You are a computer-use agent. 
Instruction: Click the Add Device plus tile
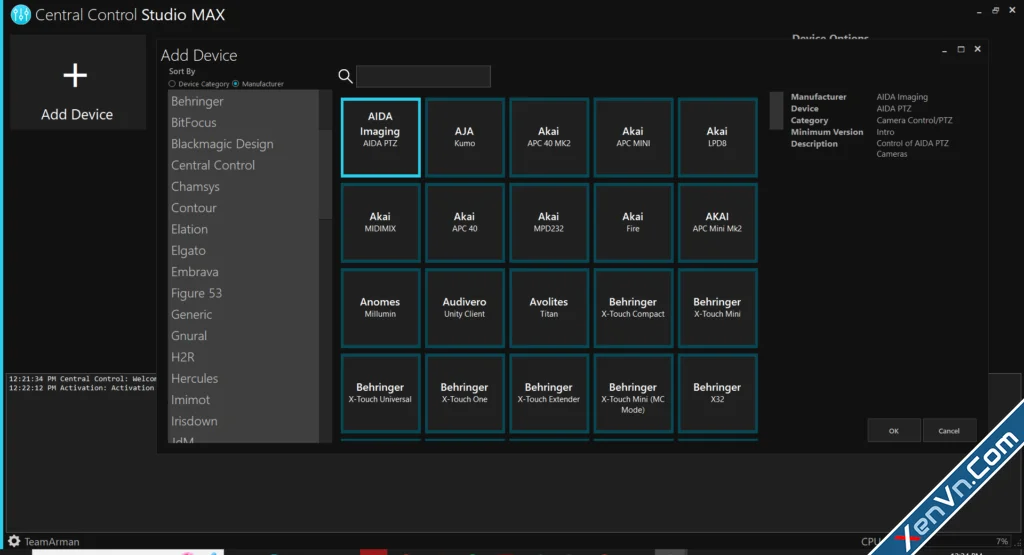77,82
